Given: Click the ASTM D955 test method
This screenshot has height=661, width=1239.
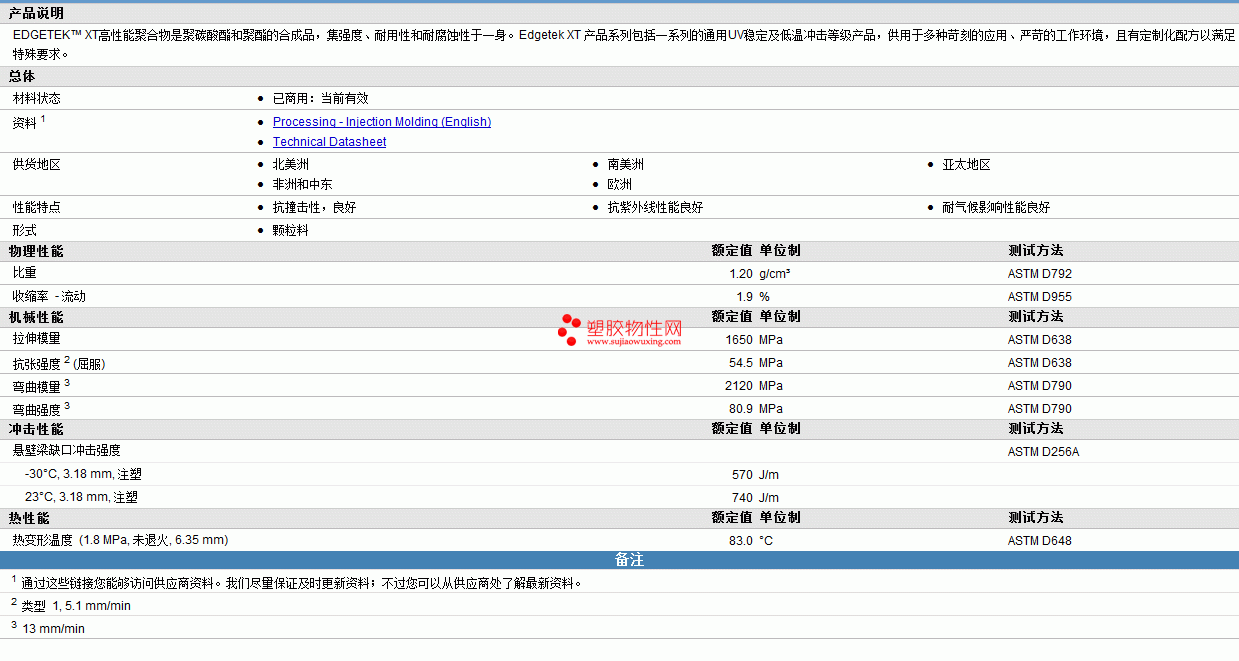Looking at the screenshot, I should (x=1040, y=296).
